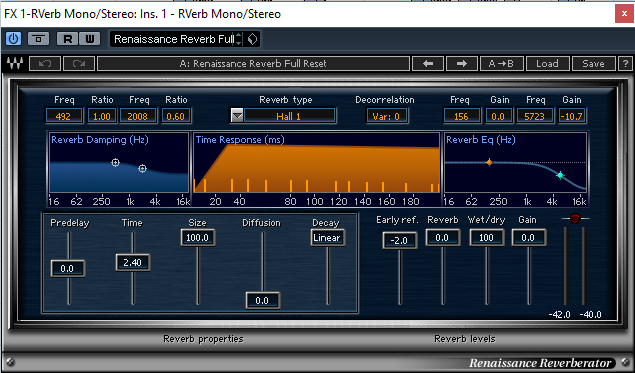Click the low EQ Gain field showing 0.0

point(498,116)
